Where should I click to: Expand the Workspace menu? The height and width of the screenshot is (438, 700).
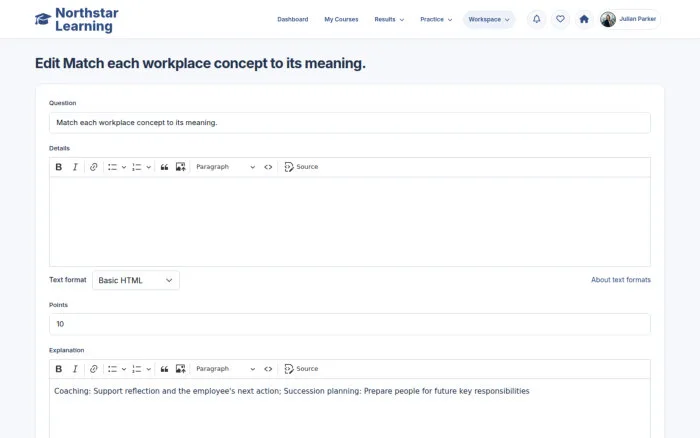pos(489,19)
